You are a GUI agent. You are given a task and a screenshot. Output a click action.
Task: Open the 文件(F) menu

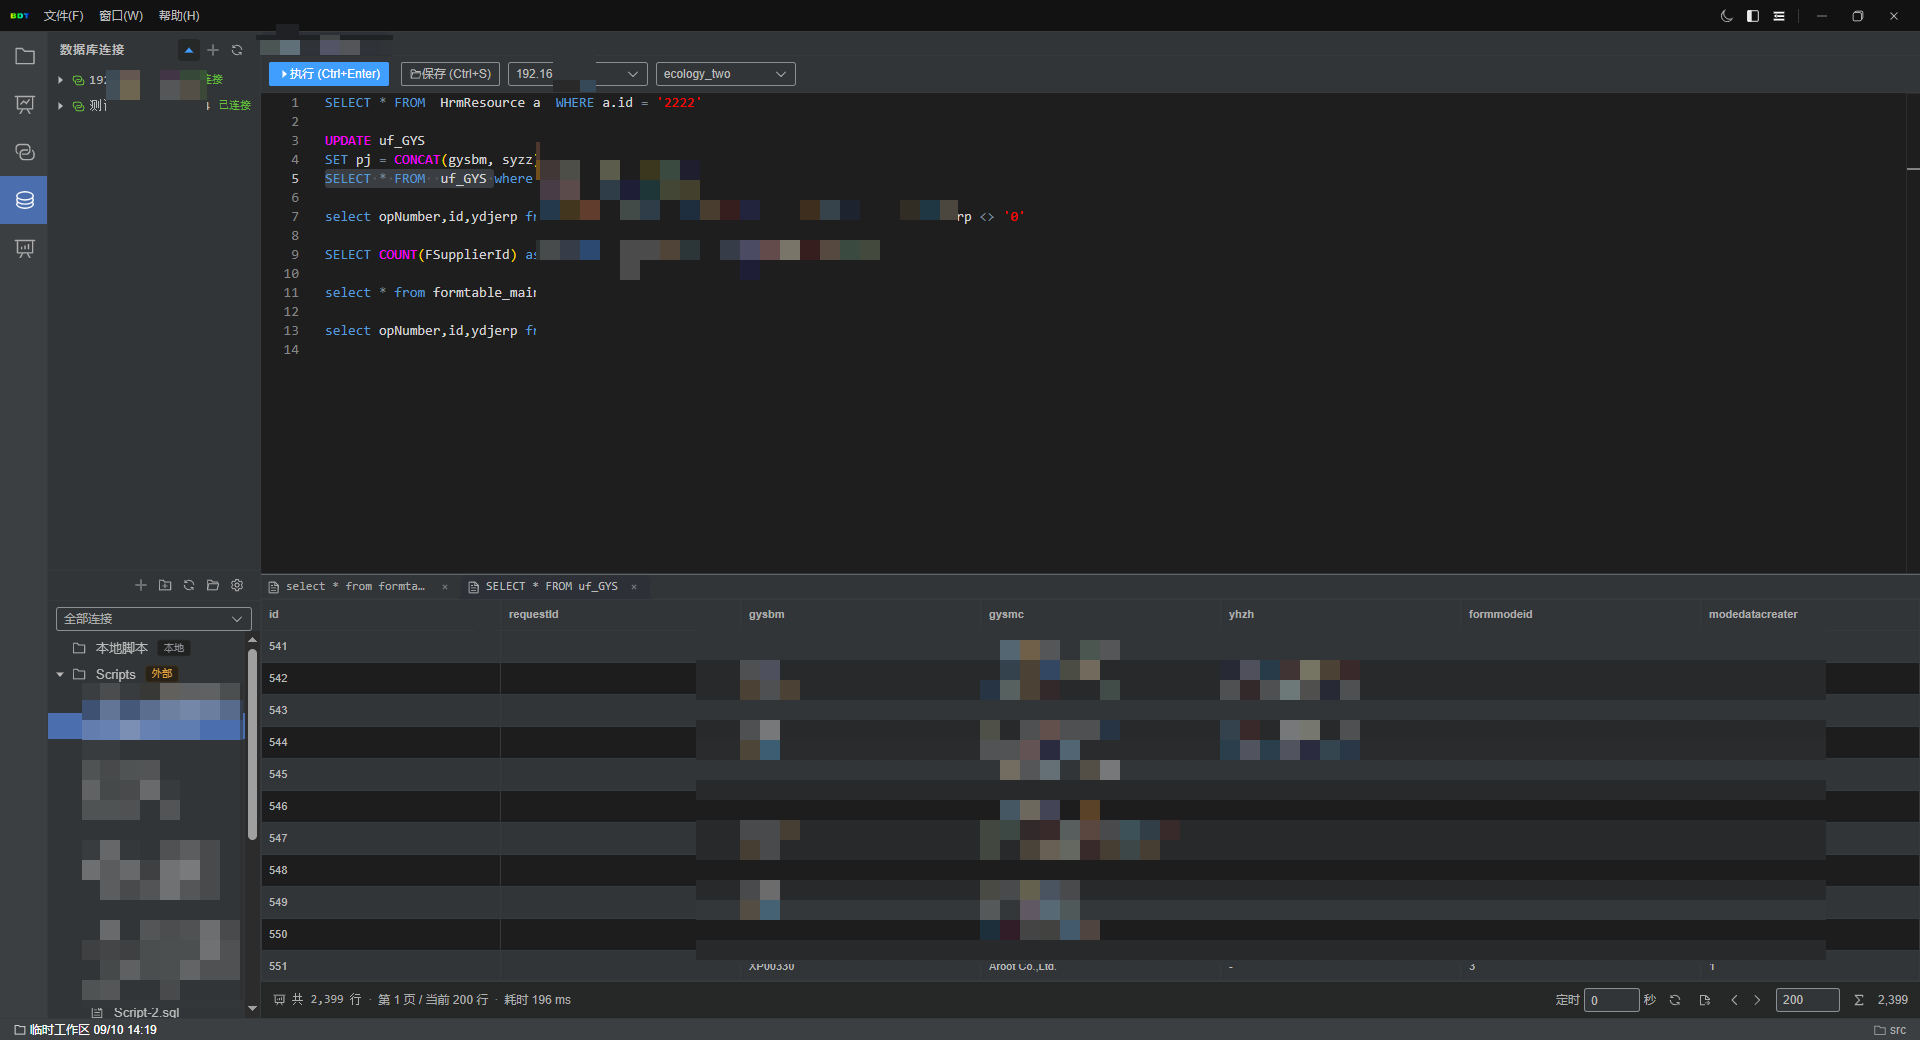coord(64,16)
